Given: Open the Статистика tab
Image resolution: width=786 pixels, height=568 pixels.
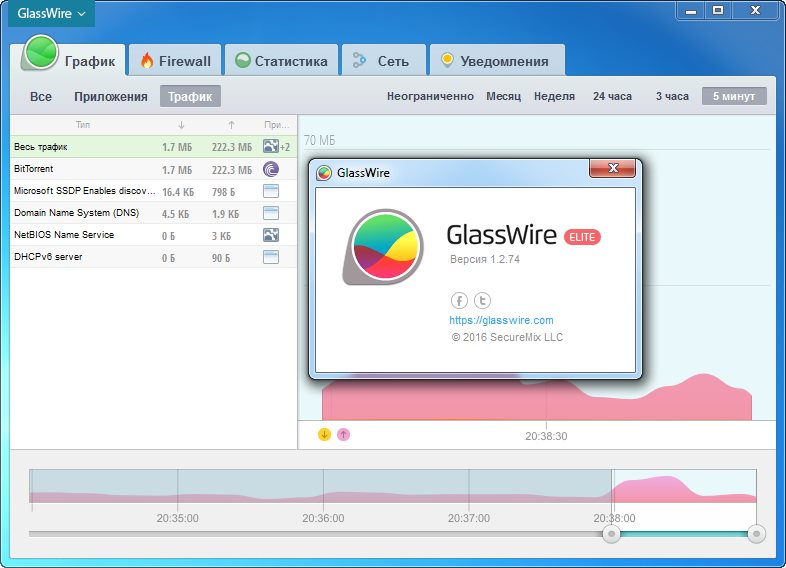Looking at the screenshot, I should [281, 61].
